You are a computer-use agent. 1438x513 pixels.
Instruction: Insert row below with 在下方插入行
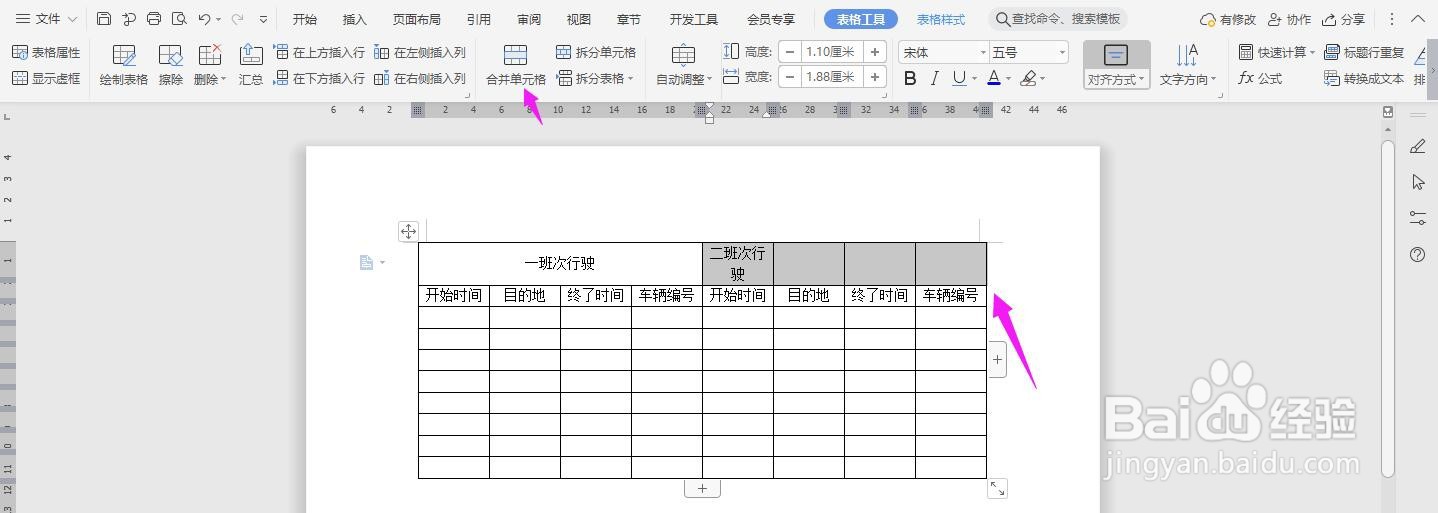[319, 78]
